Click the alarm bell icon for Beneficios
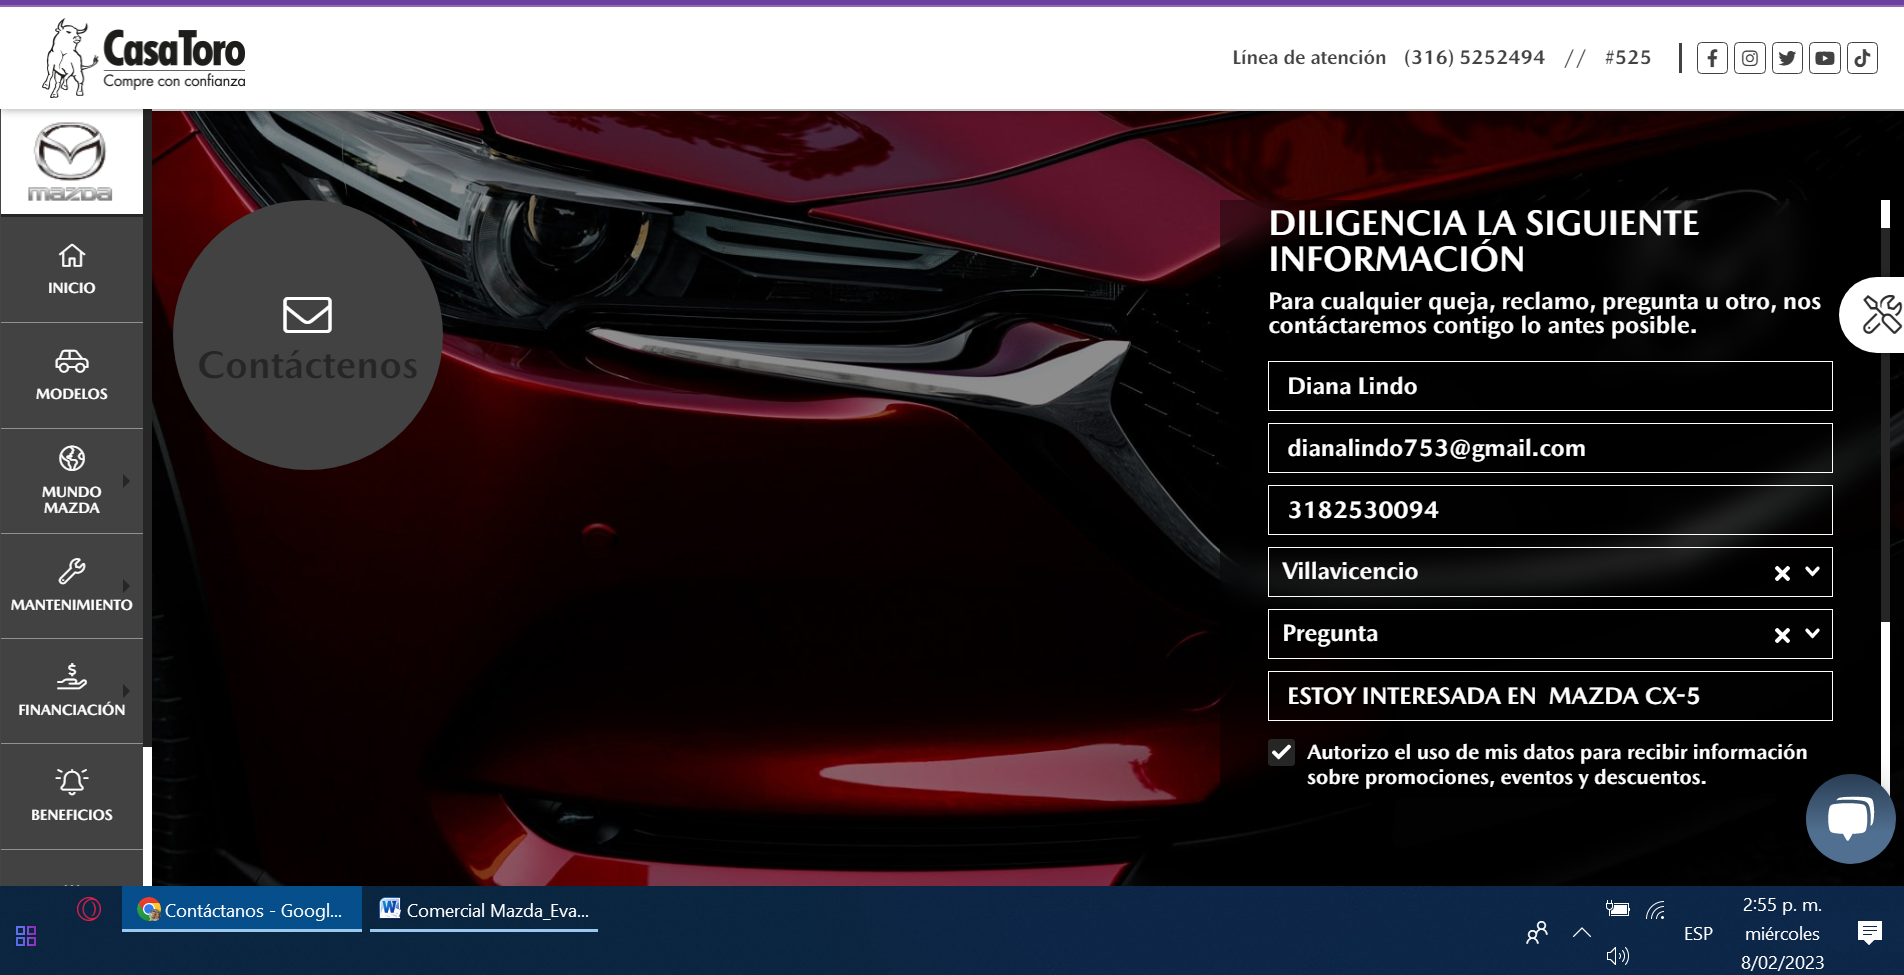Viewport: 1904px width, 975px height. click(x=72, y=781)
